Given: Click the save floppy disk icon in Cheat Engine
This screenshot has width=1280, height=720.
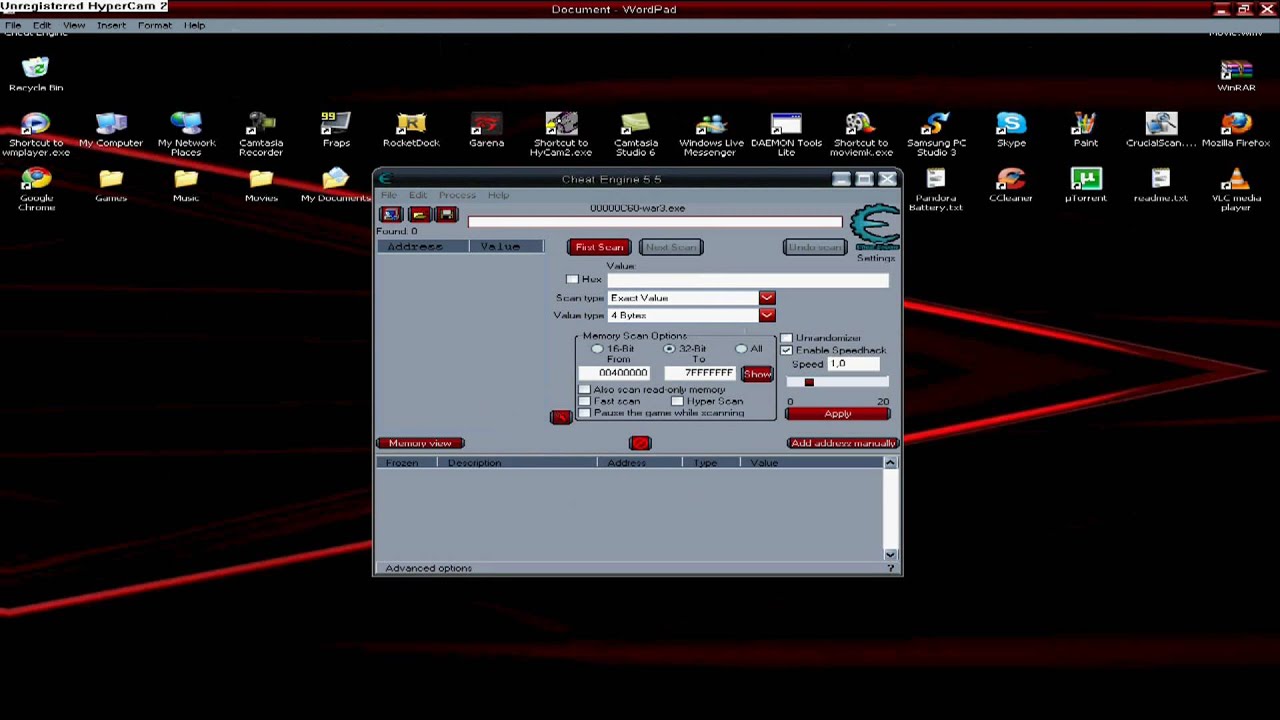Looking at the screenshot, I should tap(447, 215).
